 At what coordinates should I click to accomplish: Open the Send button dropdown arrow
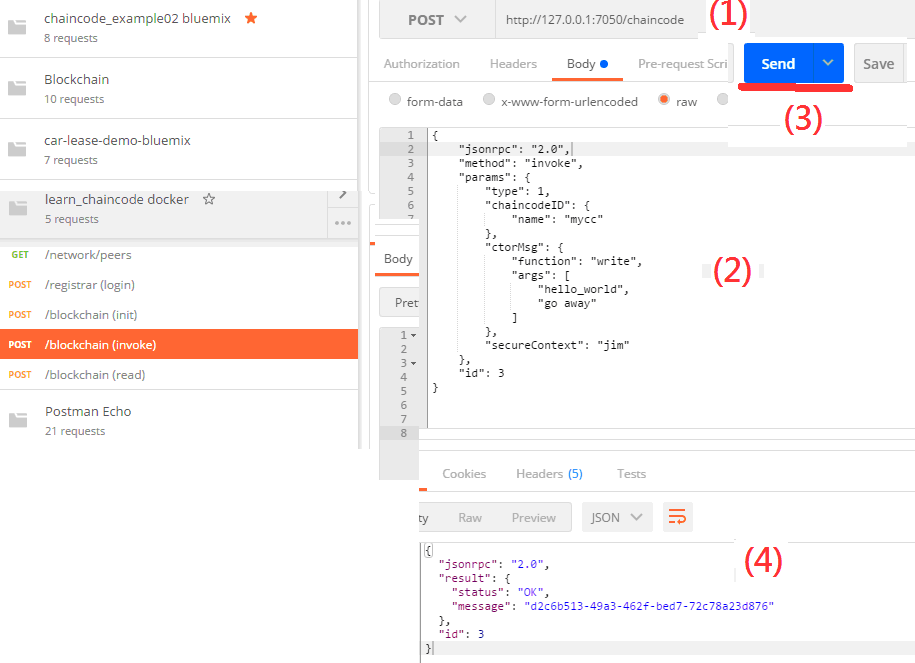(828, 63)
